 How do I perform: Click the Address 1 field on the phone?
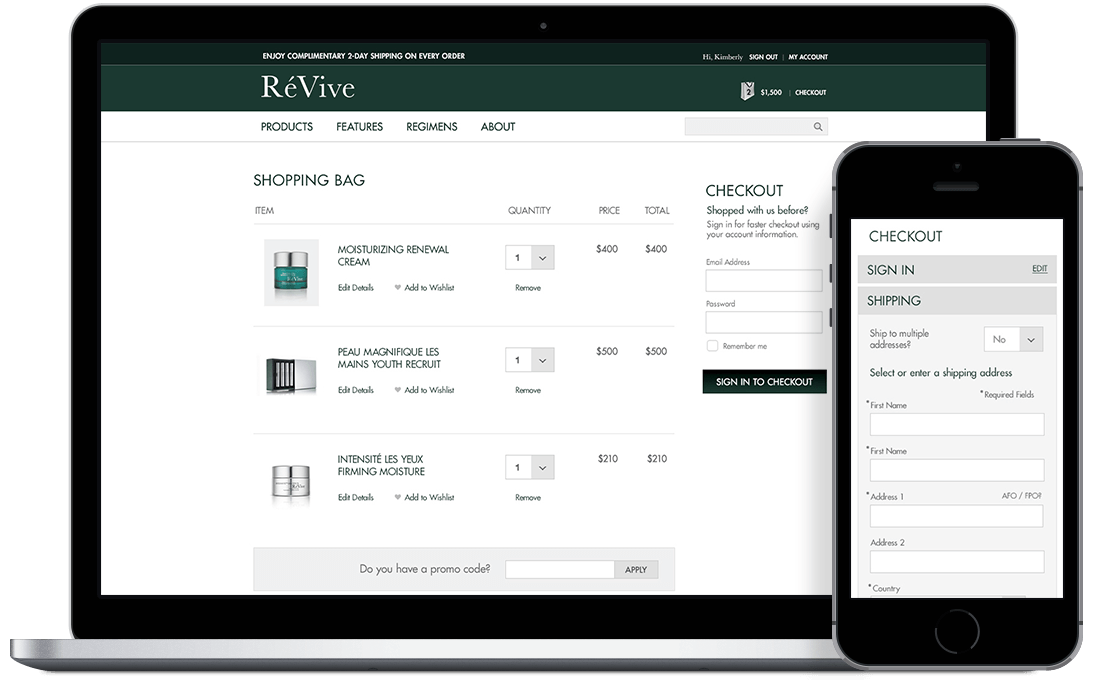[x=957, y=516]
